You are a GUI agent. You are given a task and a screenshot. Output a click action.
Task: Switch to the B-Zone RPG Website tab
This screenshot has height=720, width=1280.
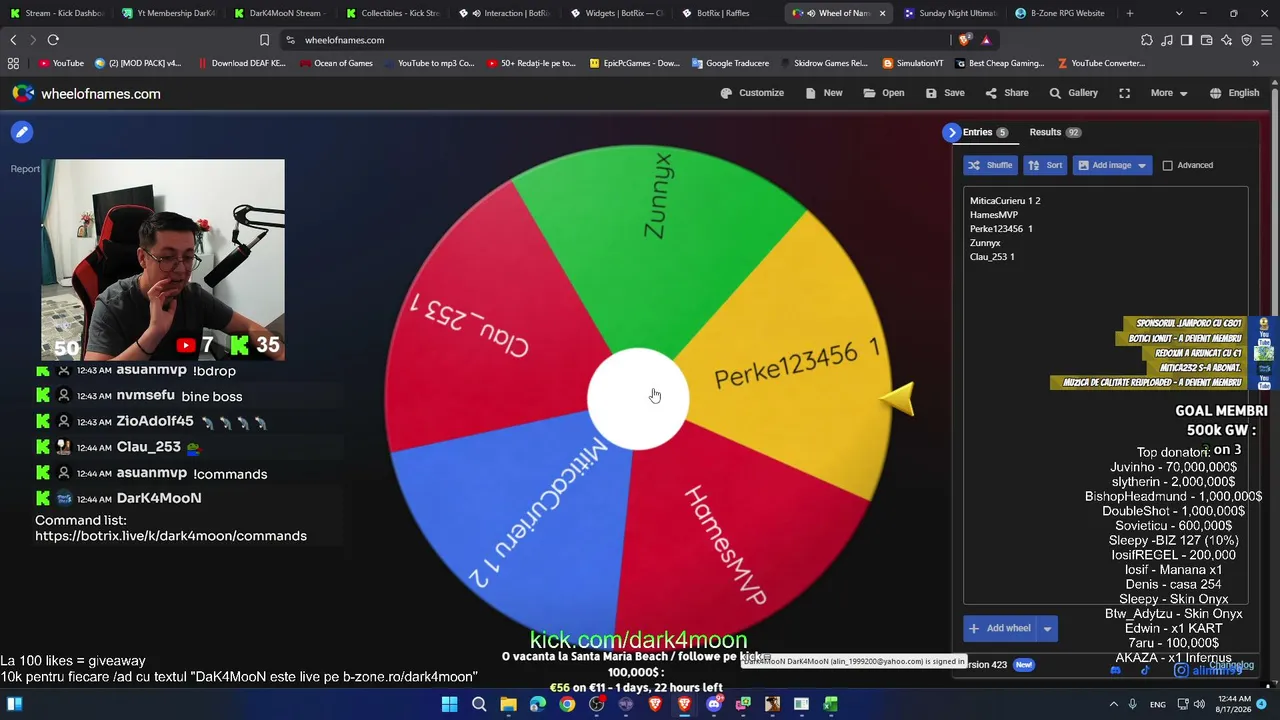click(x=1059, y=13)
